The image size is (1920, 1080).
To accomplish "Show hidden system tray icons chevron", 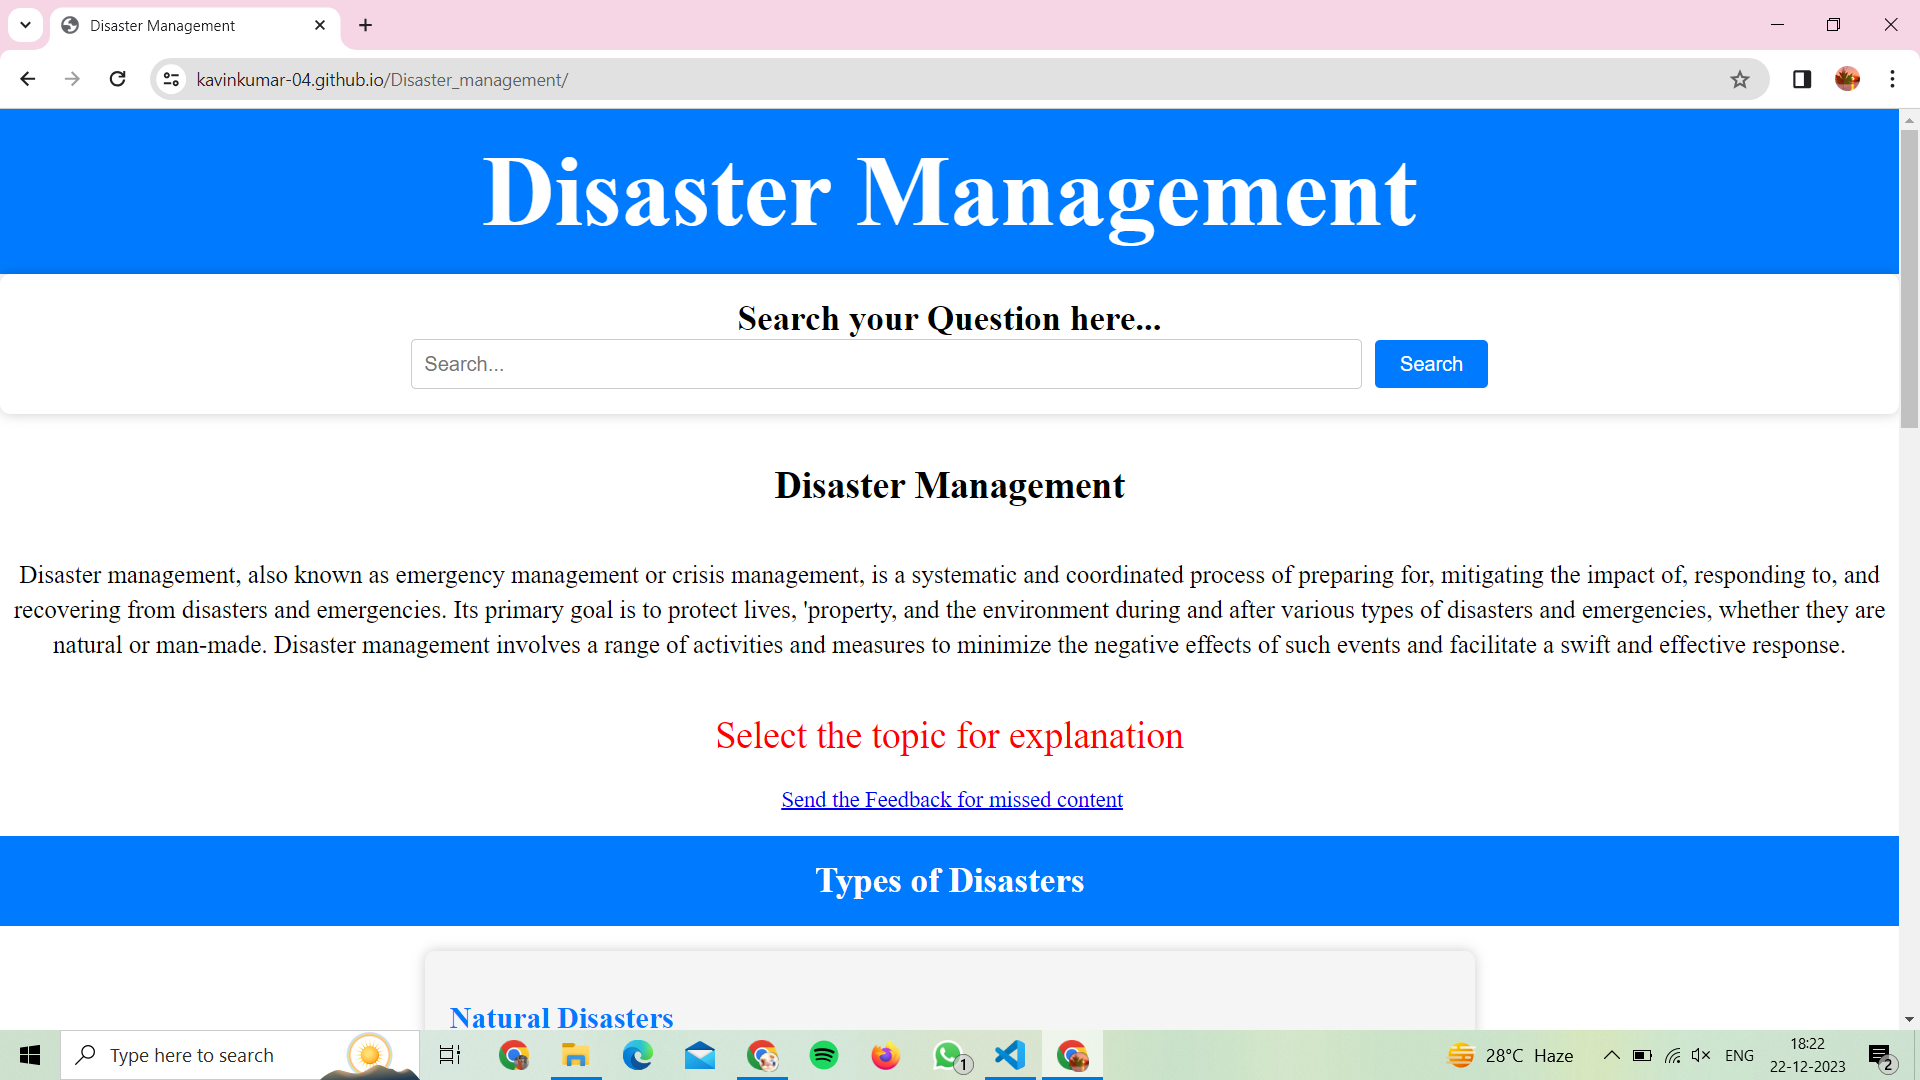I will [x=1611, y=1055].
